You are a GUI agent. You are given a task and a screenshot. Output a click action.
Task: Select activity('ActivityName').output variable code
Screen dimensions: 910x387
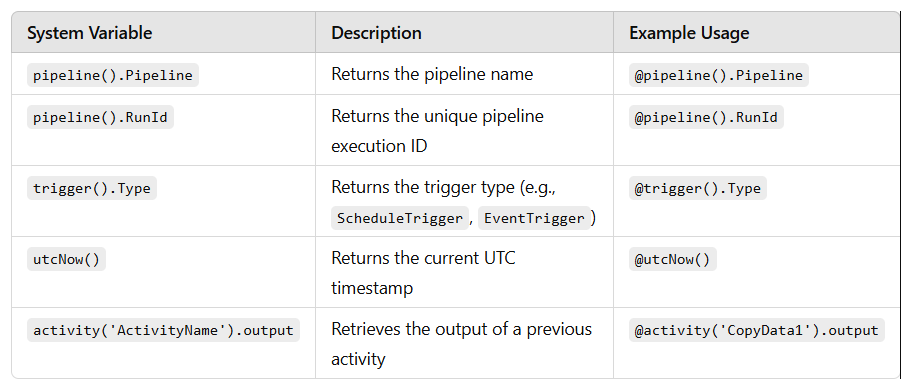[163, 330]
